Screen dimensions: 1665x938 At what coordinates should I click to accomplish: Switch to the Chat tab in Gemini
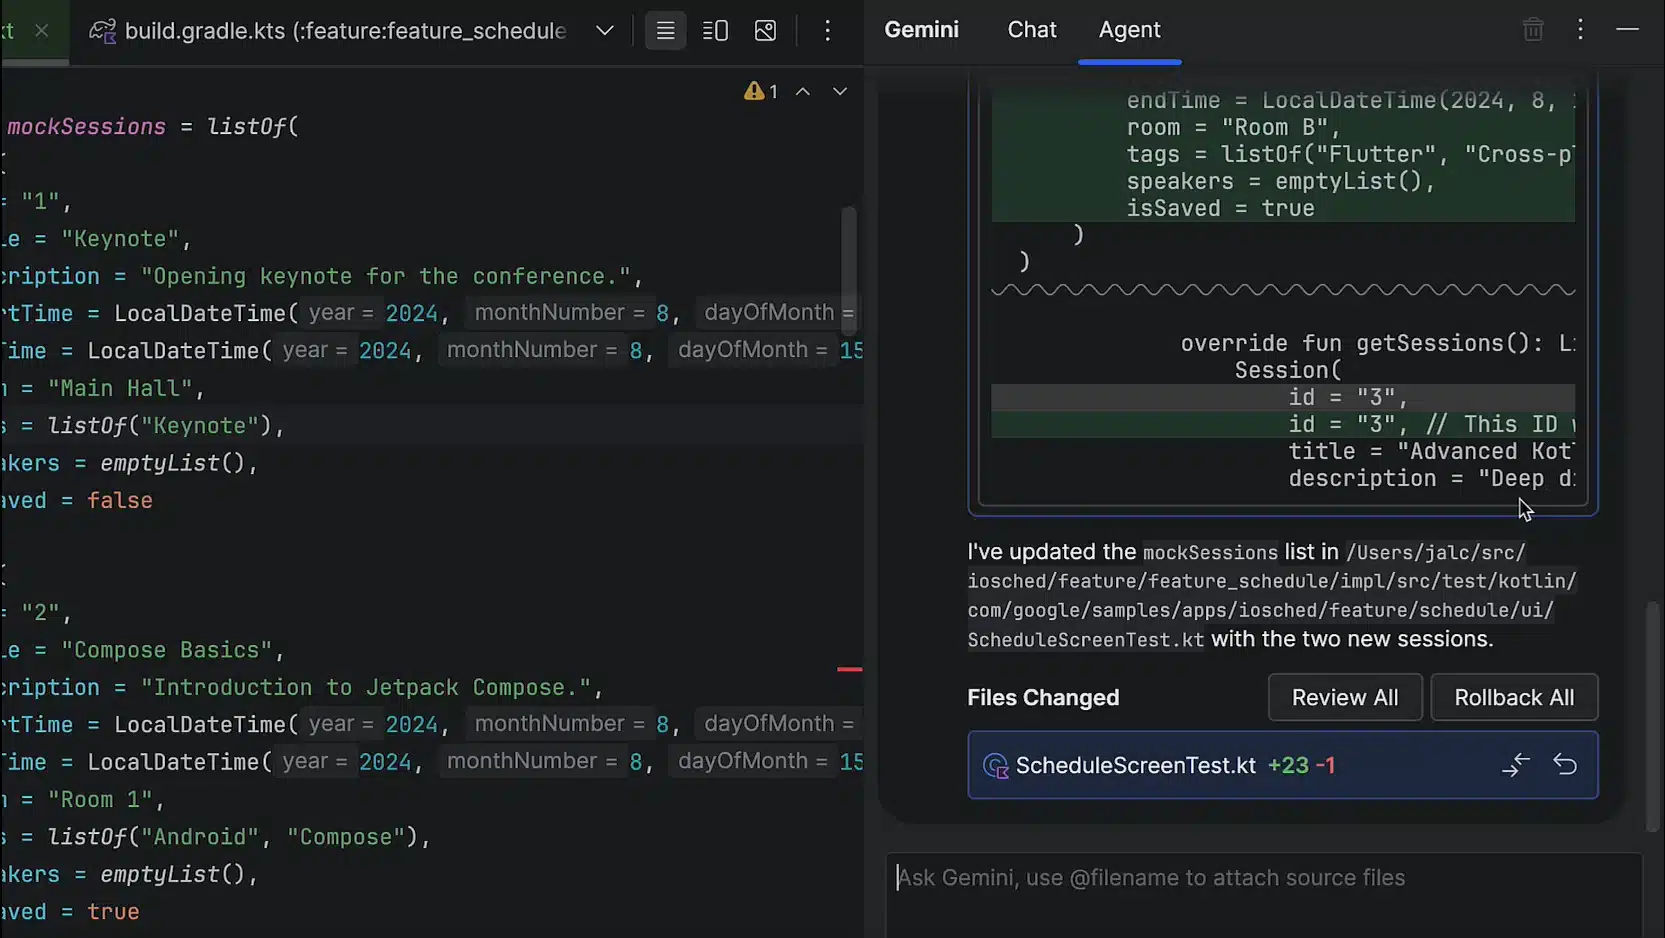(x=1032, y=30)
